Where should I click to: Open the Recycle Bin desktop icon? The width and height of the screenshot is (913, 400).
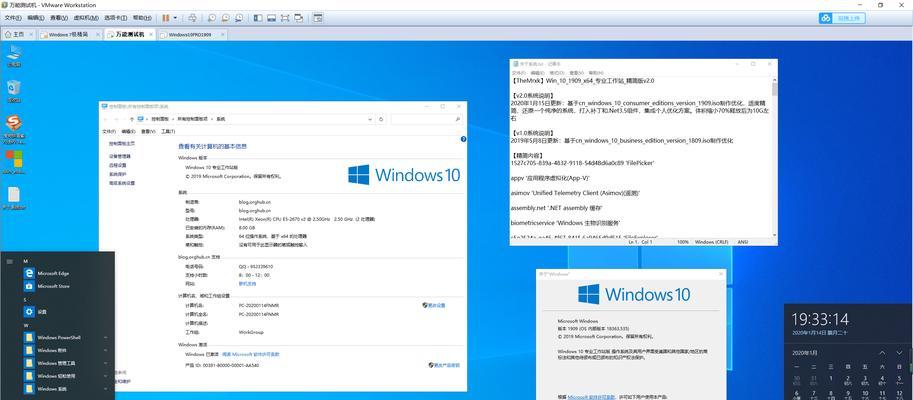pyautogui.click(x=14, y=91)
